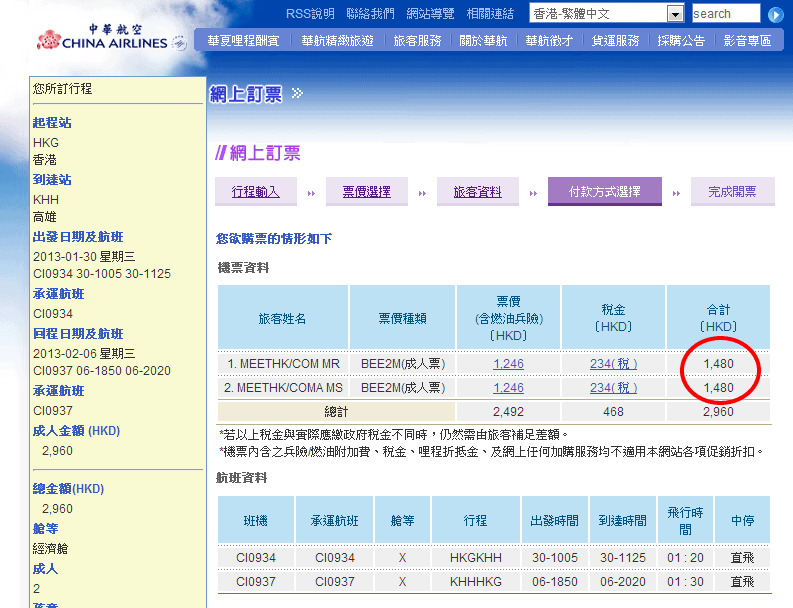Go back to the 行程輸入 step
This screenshot has width=793, height=608.
[x=255, y=192]
